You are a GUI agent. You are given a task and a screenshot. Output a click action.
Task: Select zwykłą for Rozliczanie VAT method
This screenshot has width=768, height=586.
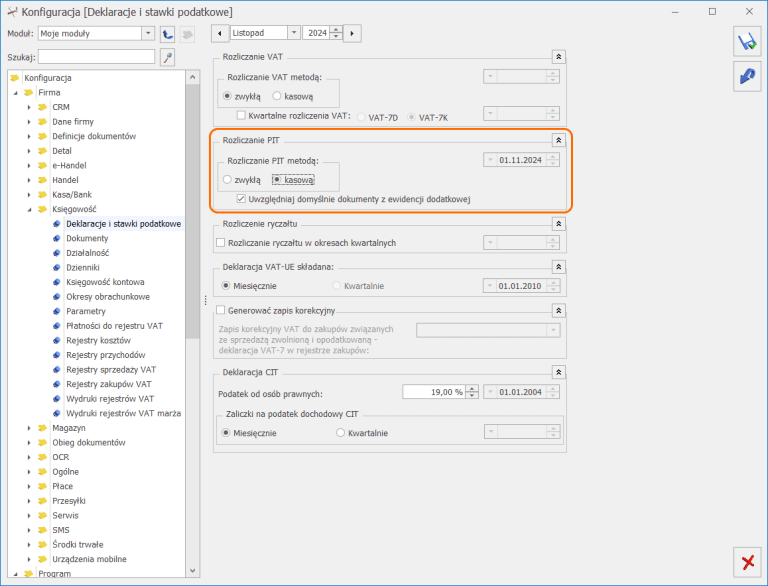[x=227, y=96]
